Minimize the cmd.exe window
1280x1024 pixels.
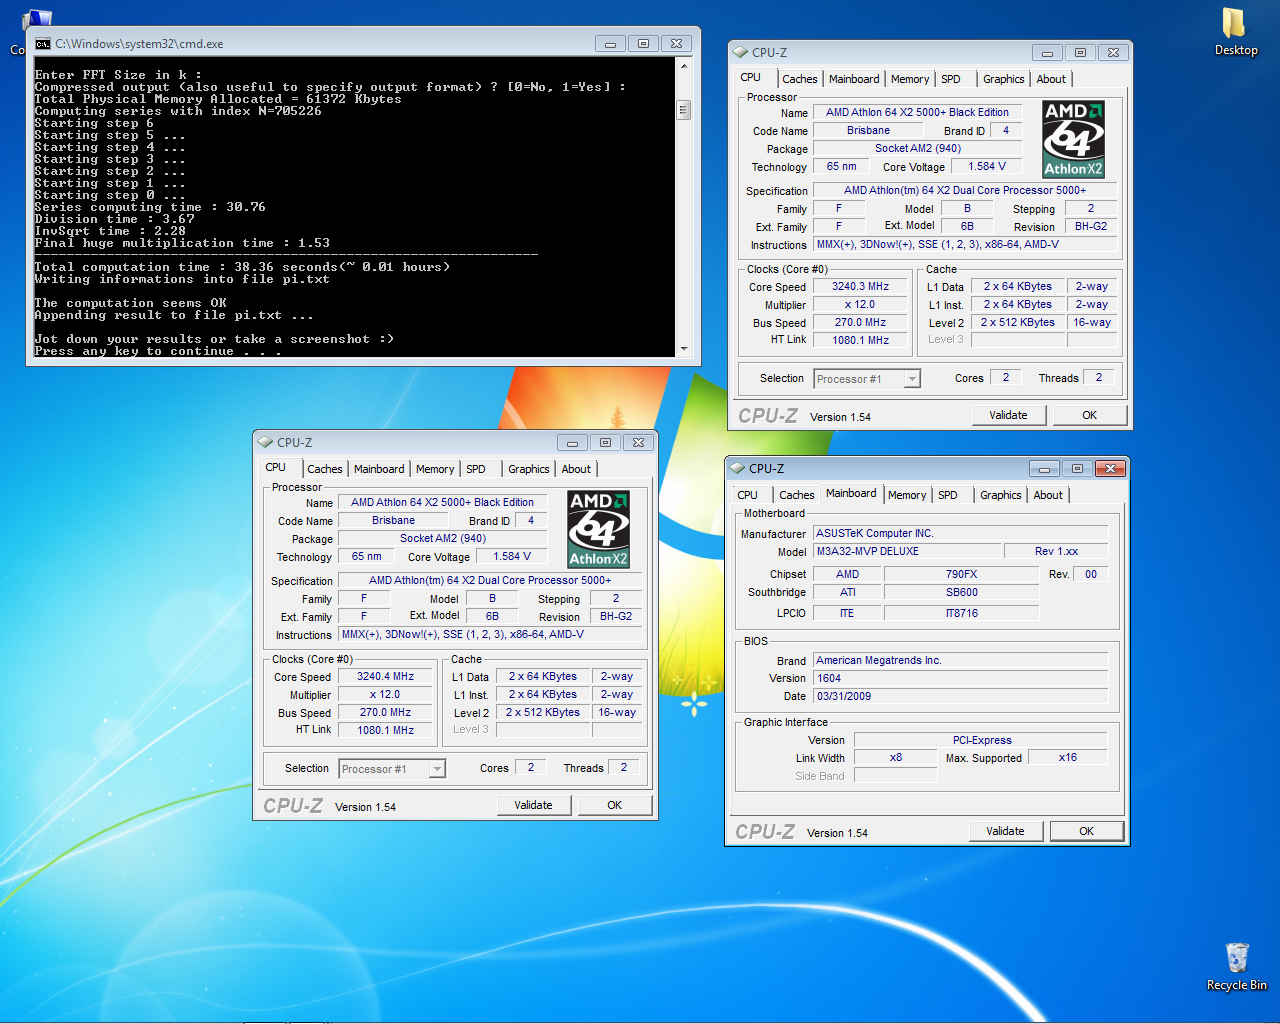[610, 44]
